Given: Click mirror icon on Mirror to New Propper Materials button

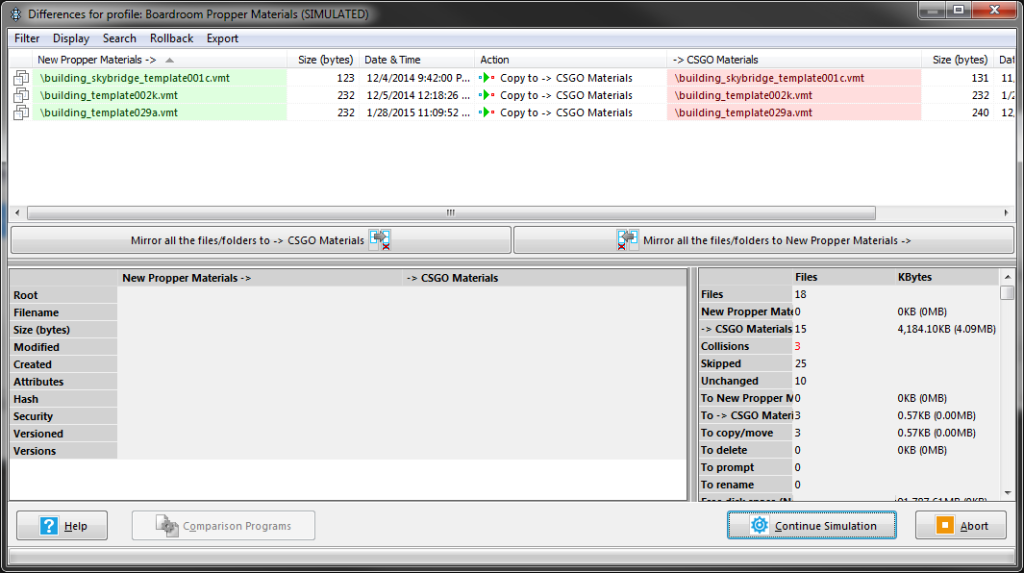Looking at the screenshot, I should (x=628, y=240).
